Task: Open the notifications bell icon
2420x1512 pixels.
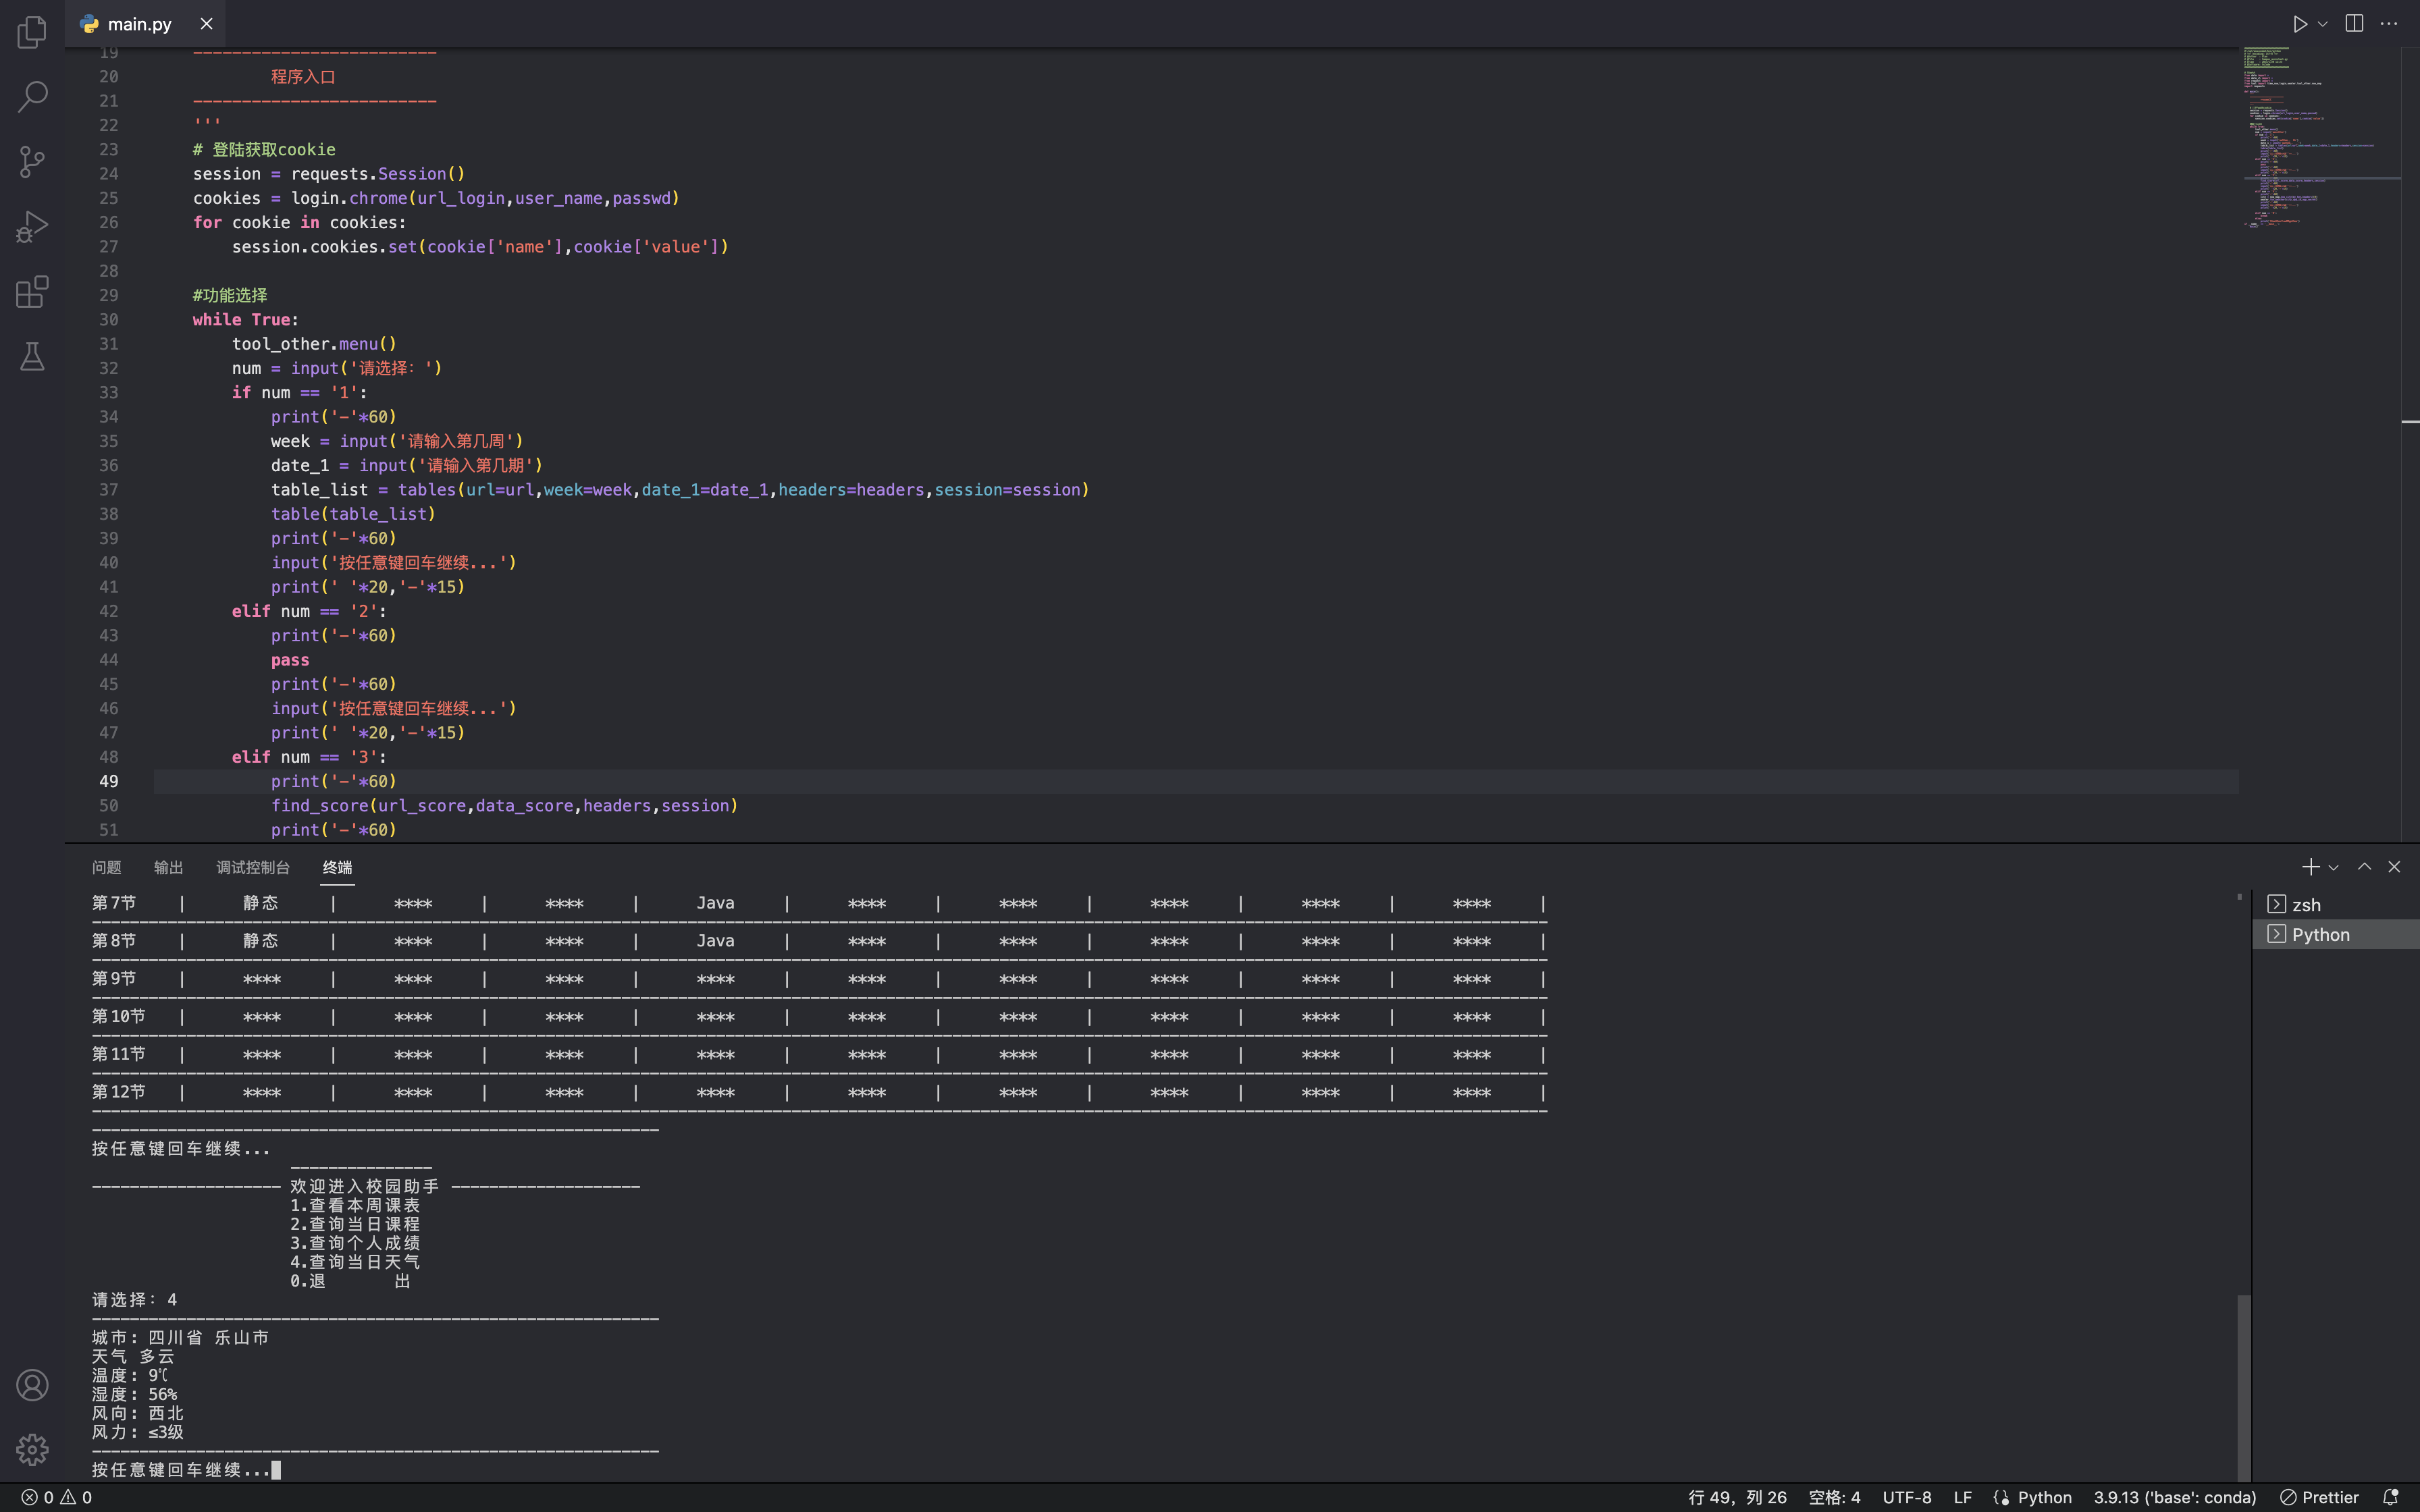Action: tap(2391, 1497)
